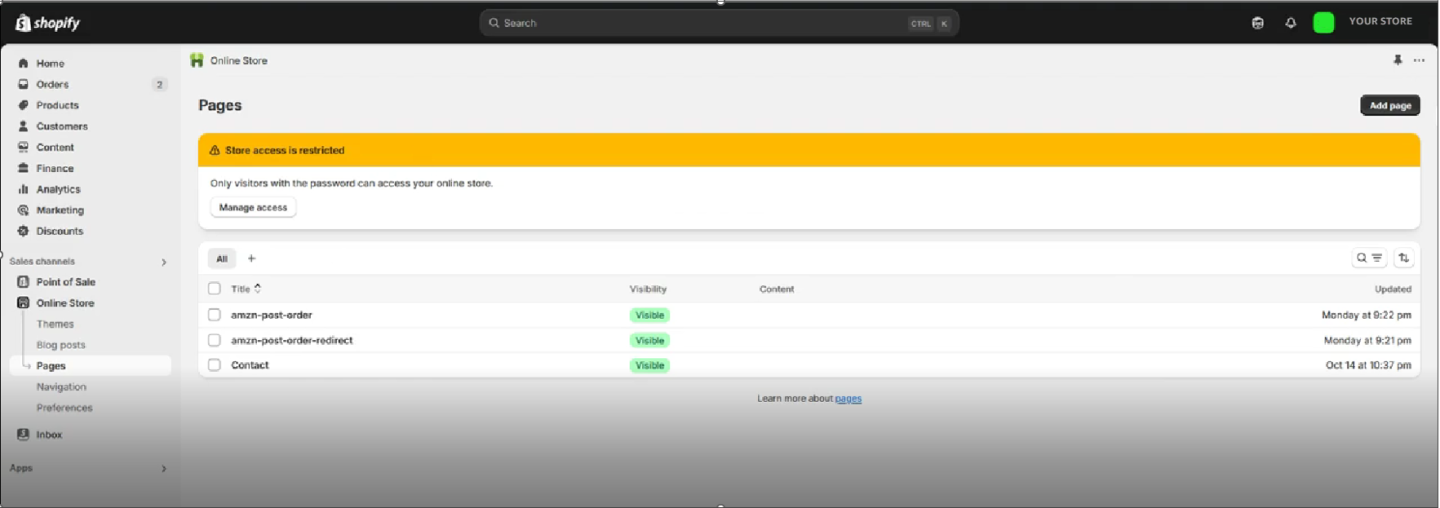Viewport: 1440px width, 508px height.
Task: Click the Inbox app icon
Action: tap(23, 435)
